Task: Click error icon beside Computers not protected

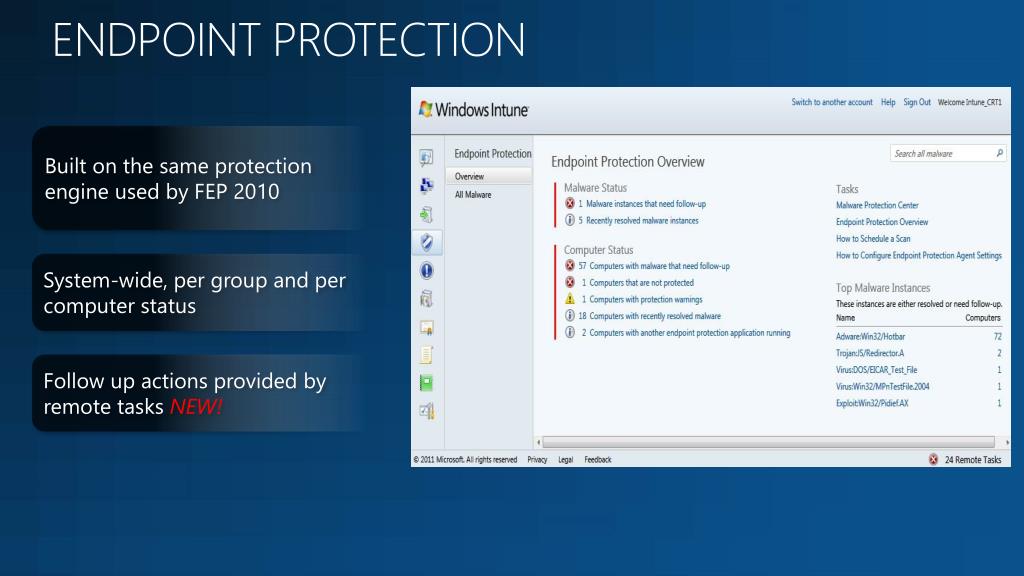Action: pos(570,282)
